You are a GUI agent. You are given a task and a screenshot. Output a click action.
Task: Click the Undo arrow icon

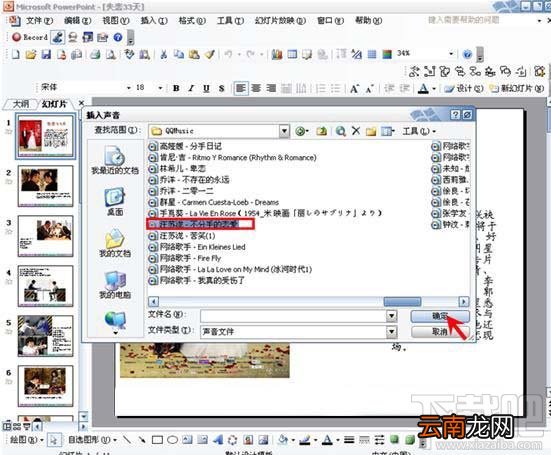[228, 54]
